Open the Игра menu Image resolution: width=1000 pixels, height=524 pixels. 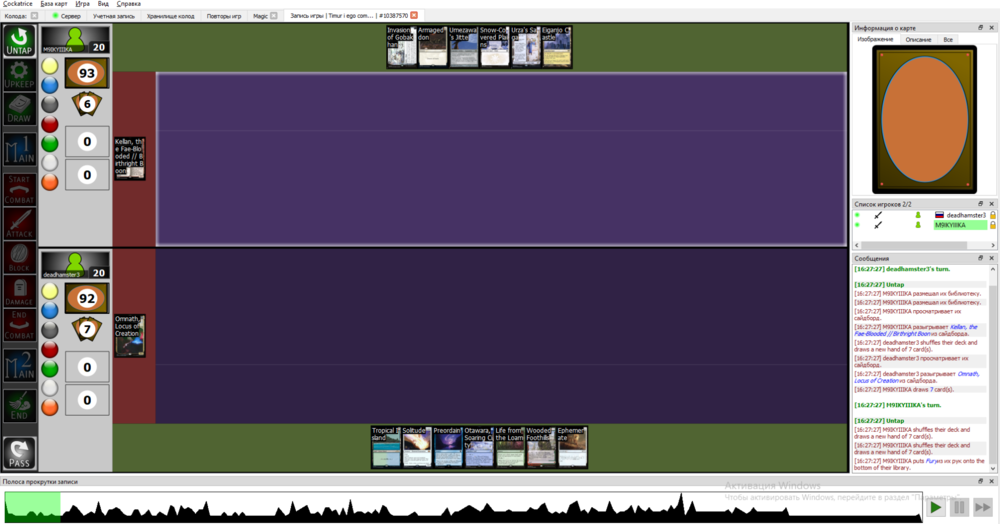[82, 4]
